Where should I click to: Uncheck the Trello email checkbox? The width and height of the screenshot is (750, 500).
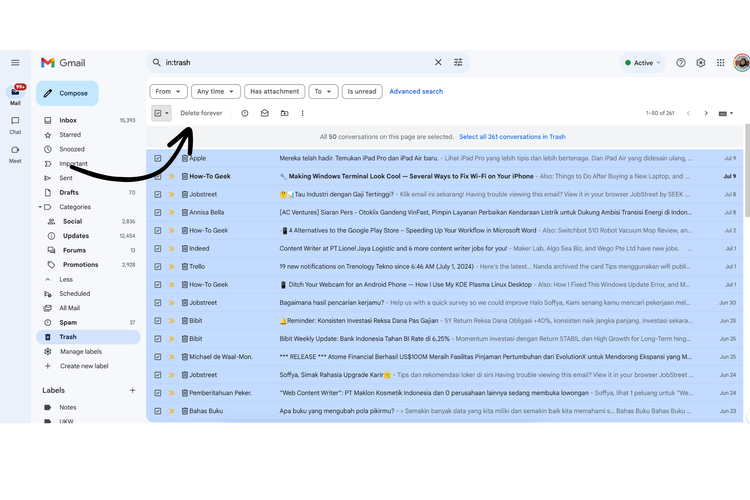click(x=158, y=267)
